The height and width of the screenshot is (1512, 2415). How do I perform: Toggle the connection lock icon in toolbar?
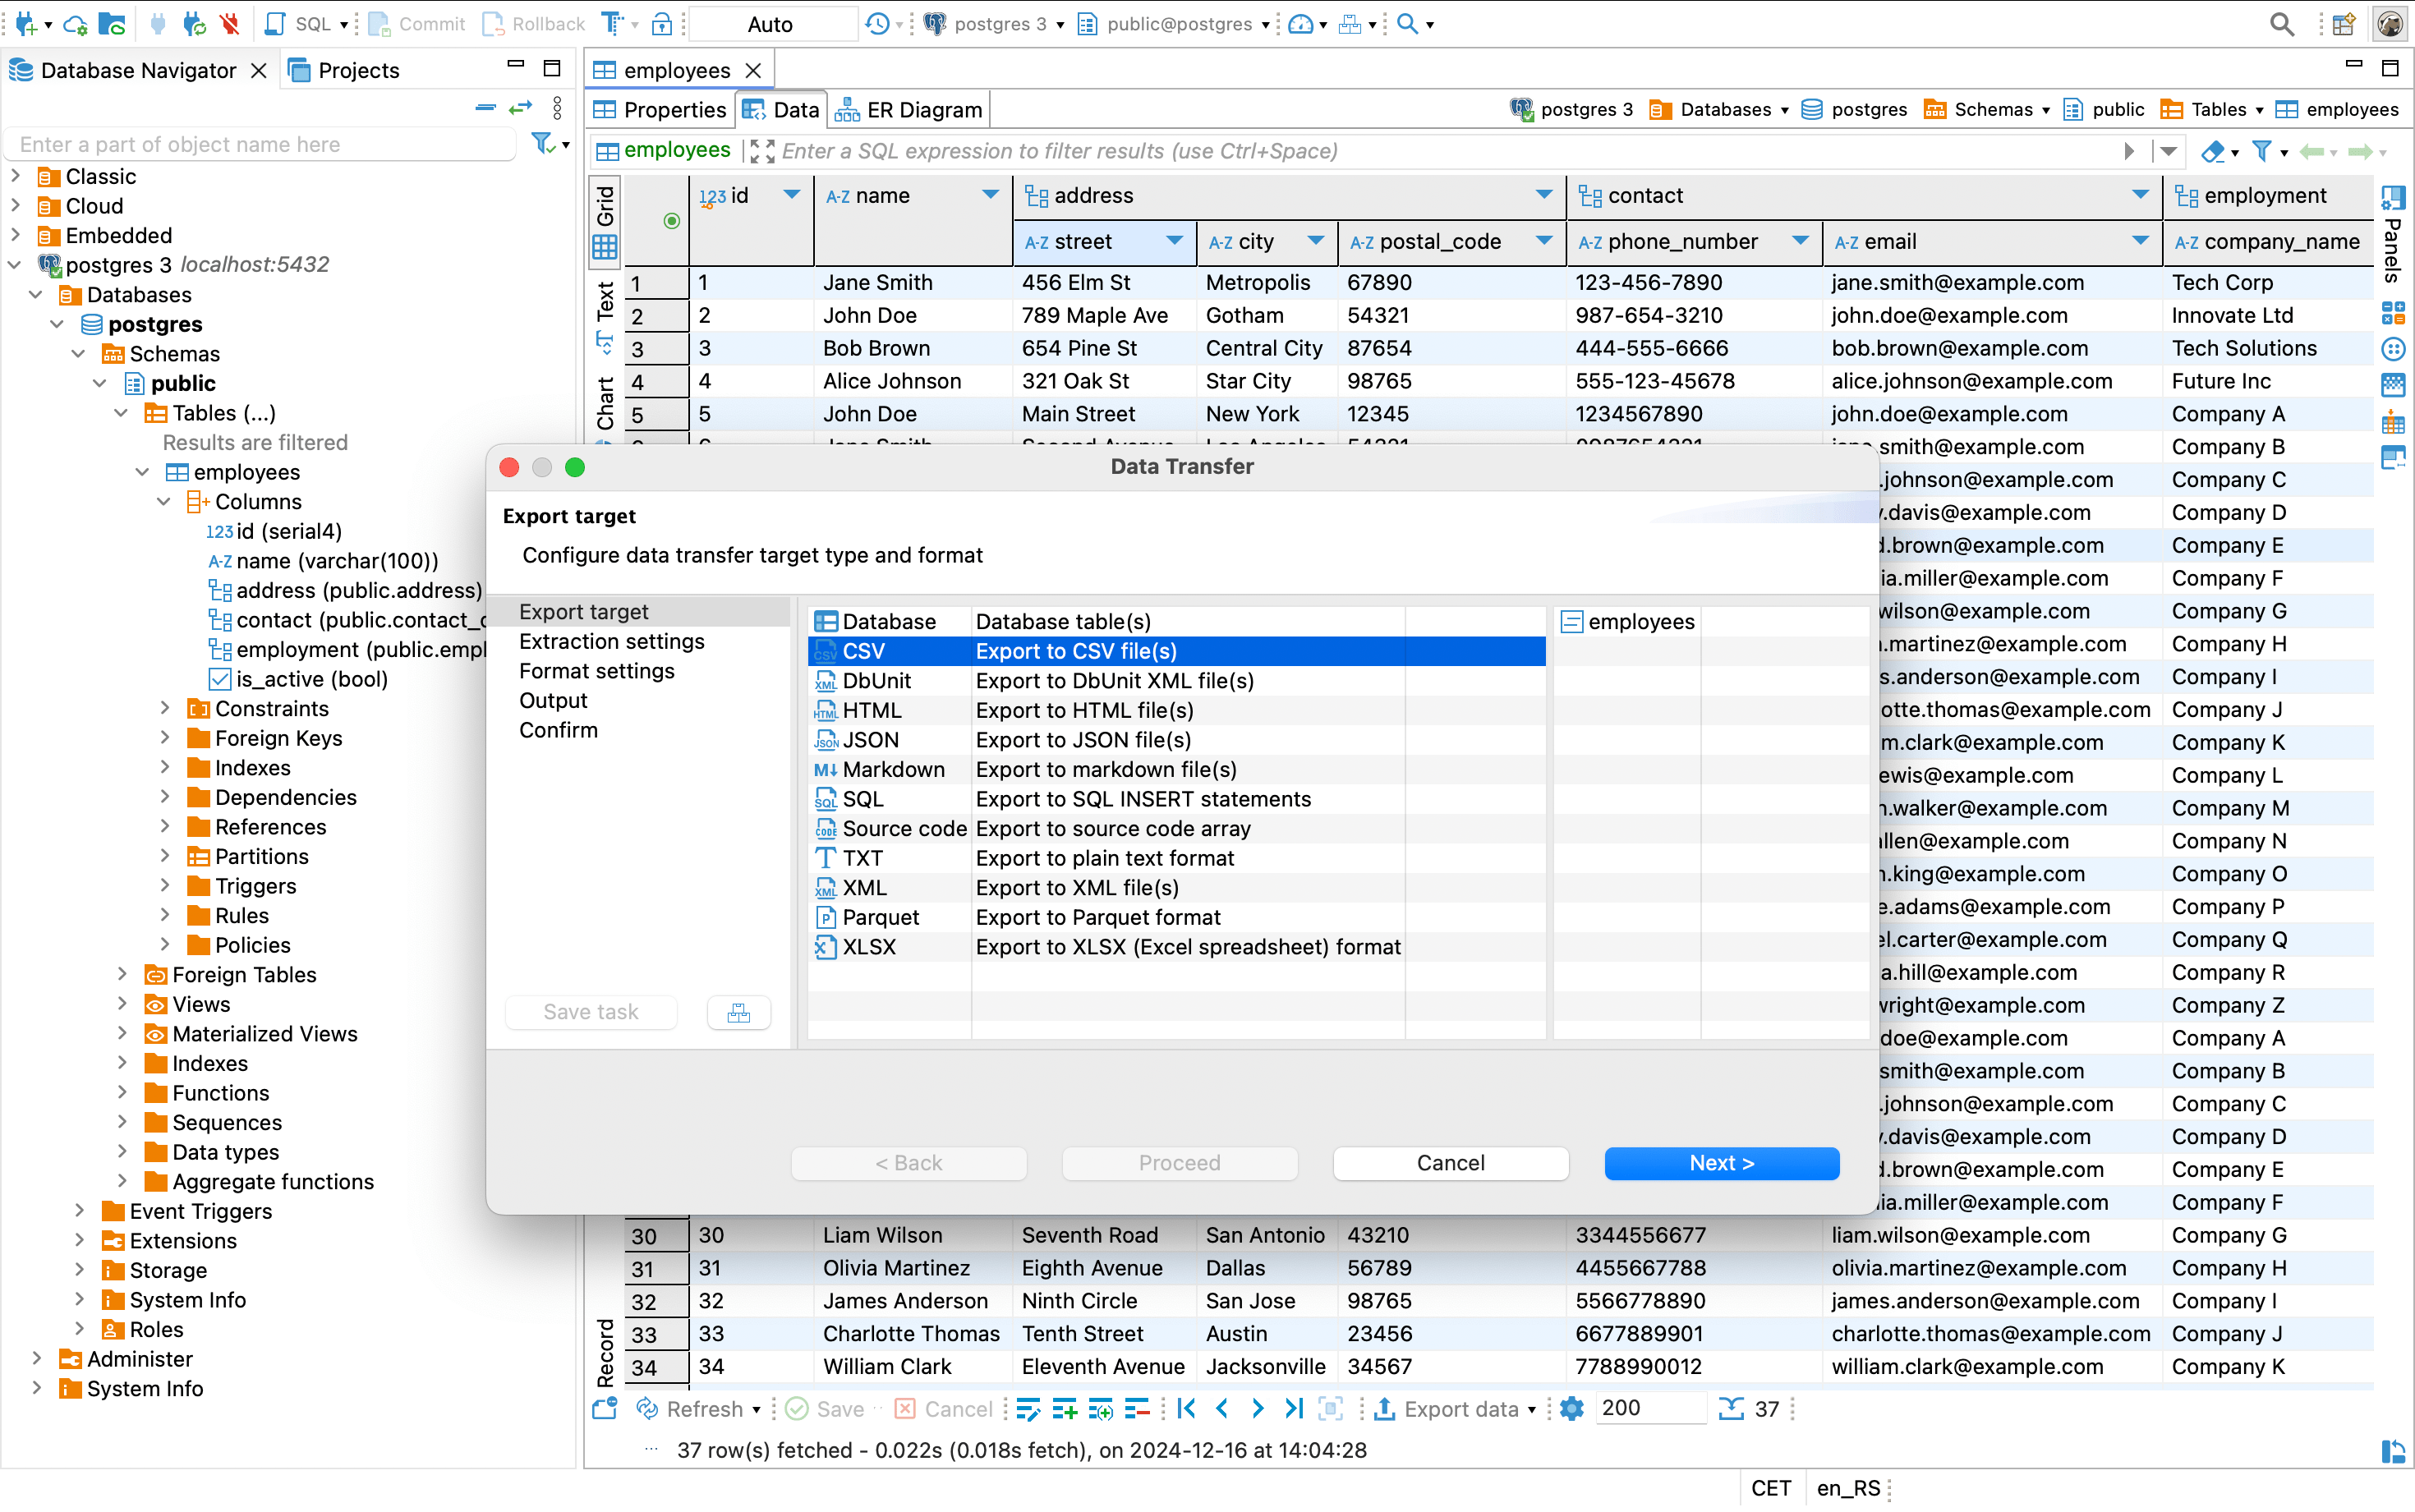coord(661,23)
